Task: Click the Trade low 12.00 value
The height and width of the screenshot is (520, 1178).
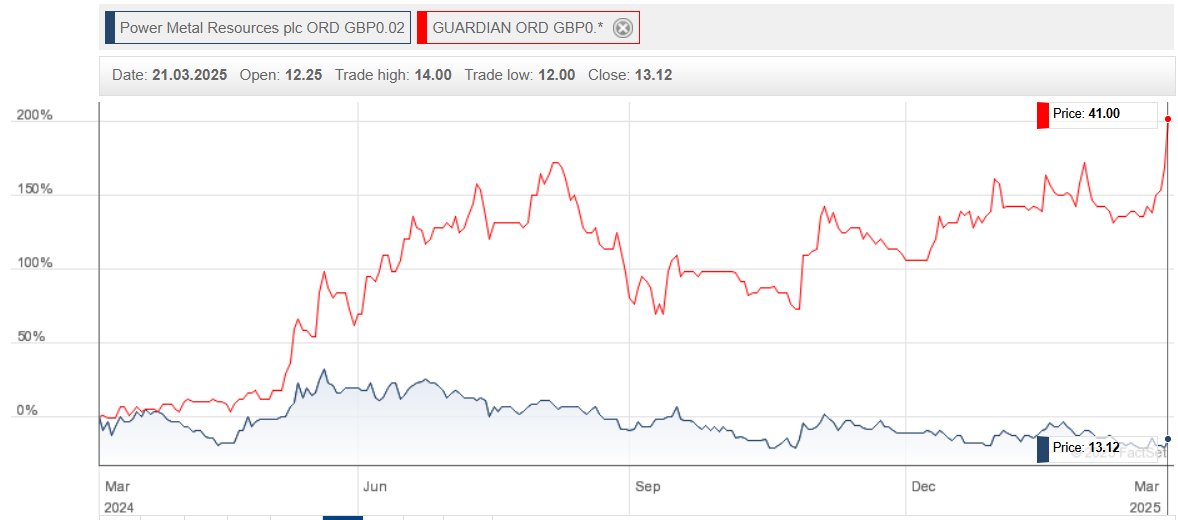Action: click(x=557, y=75)
